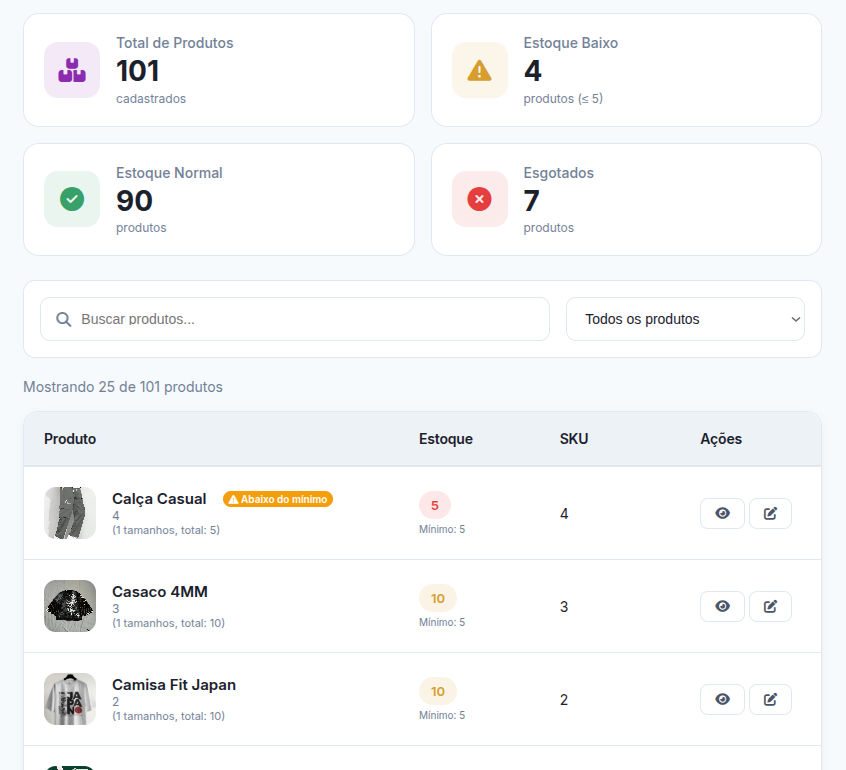View Casaco 4MM details with eye button
The width and height of the screenshot is (846, 770).
point(722,607)
